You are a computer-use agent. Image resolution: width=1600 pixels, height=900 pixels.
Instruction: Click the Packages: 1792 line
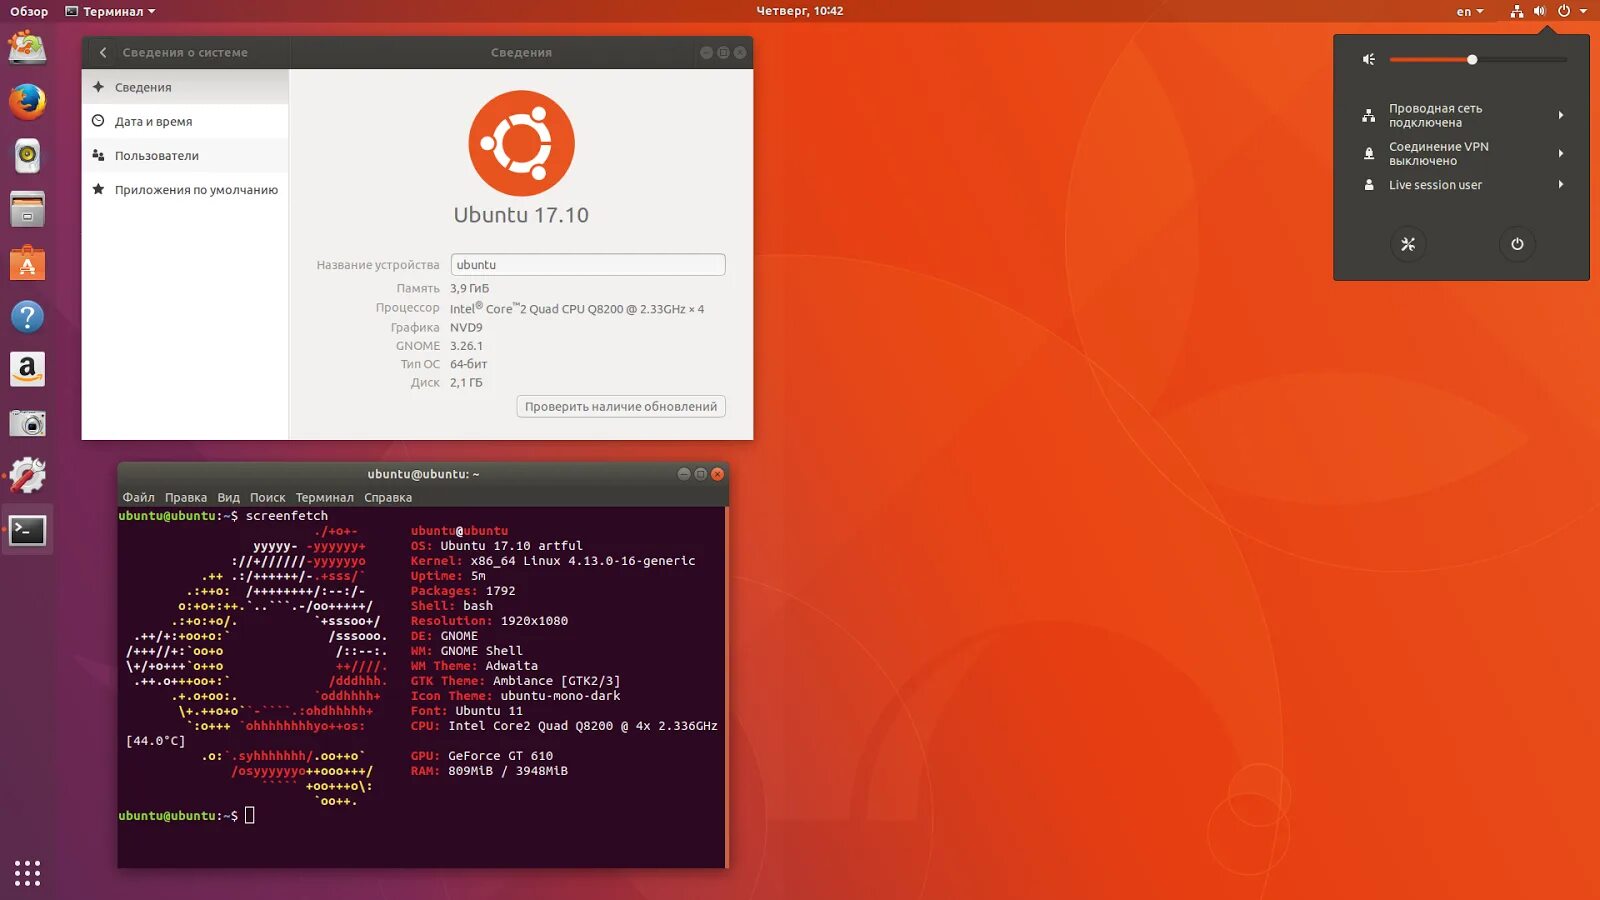tap(463, 591)
